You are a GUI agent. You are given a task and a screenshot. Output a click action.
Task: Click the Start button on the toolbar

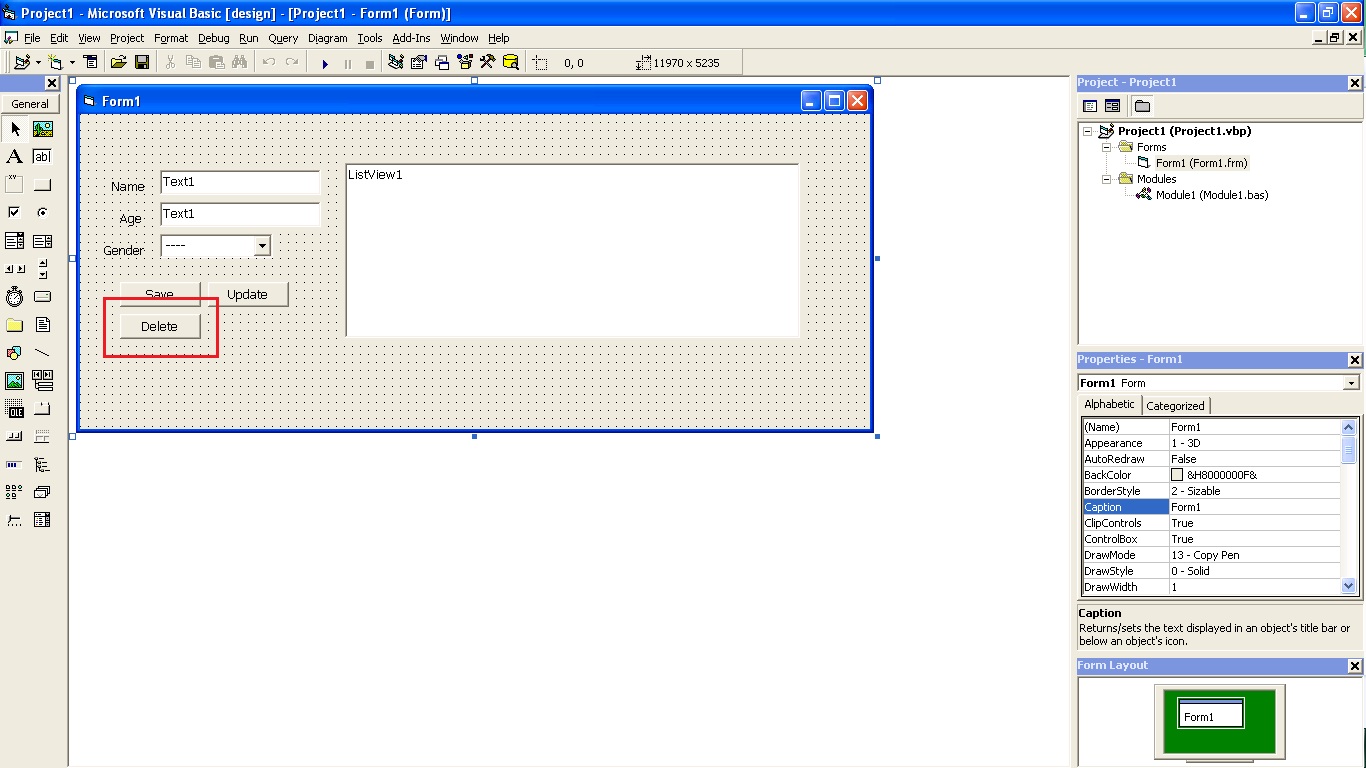pyautogui.click(x=325, y=62)
